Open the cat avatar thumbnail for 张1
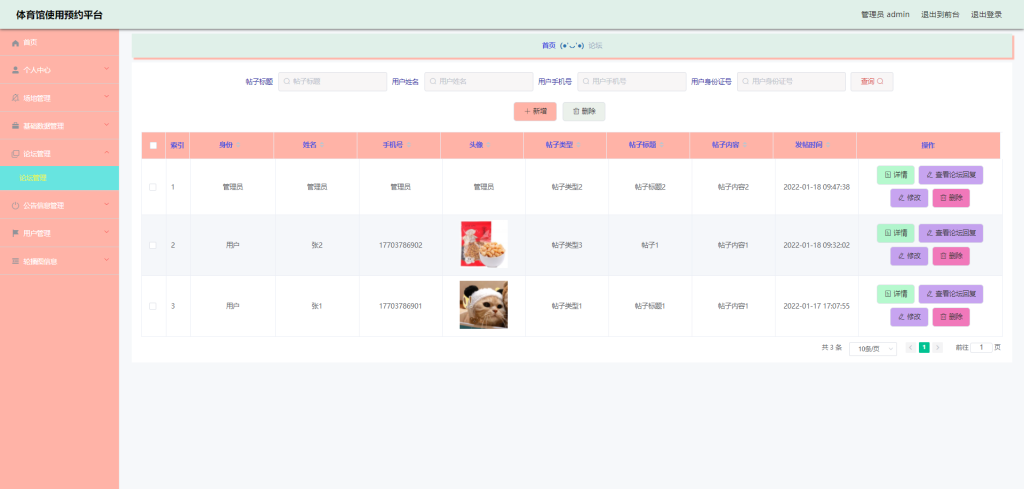The image size is (1024, 489). point(484,305)
